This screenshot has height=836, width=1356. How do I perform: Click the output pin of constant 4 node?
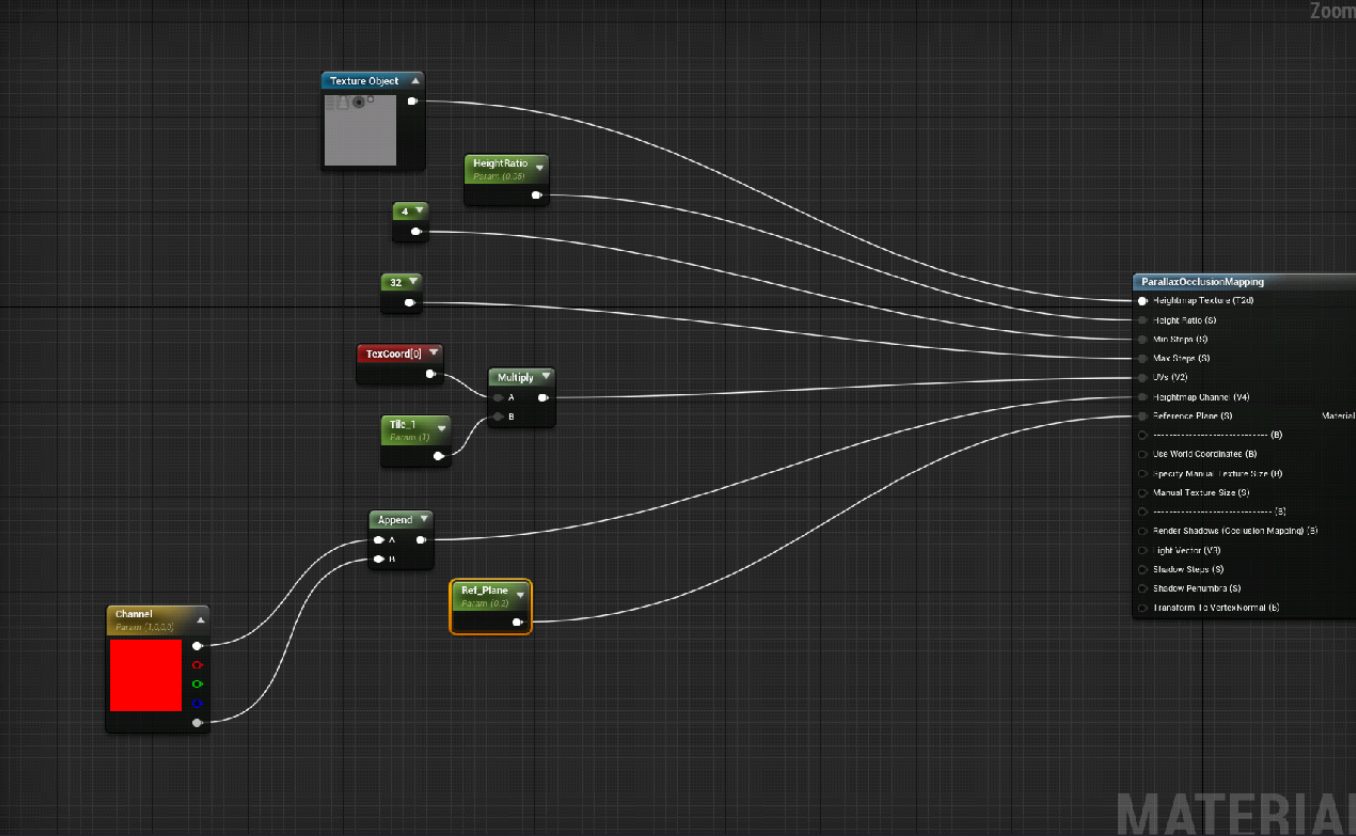point(415,232)
